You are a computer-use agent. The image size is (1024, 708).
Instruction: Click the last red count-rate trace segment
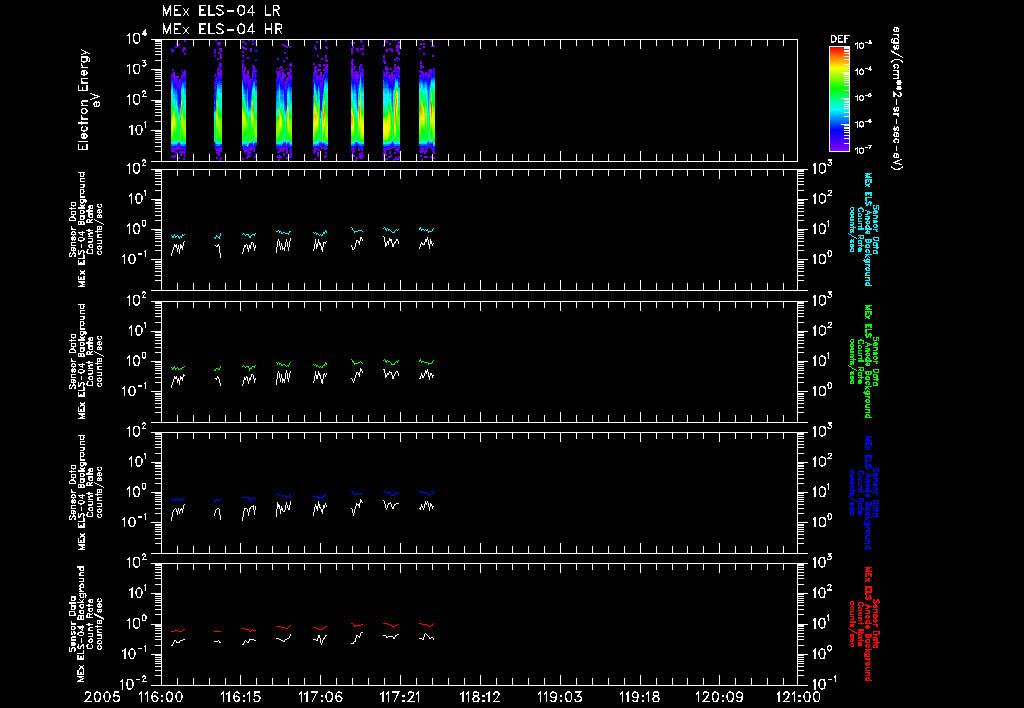tap(426, 625)
